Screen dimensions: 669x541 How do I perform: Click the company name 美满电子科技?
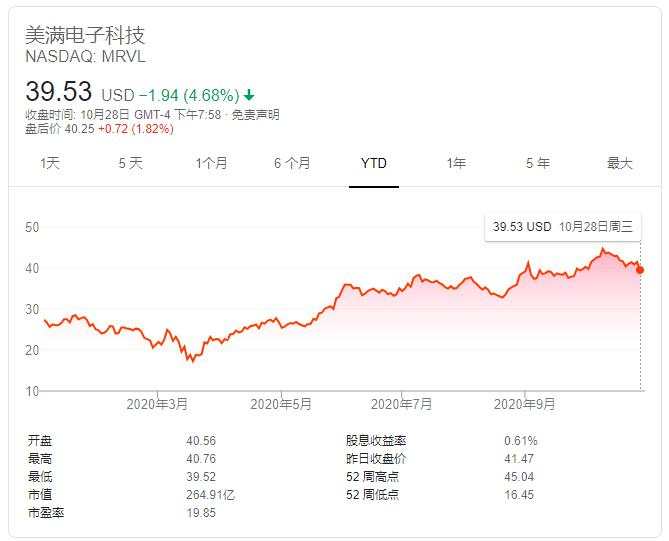click(85, 35)
